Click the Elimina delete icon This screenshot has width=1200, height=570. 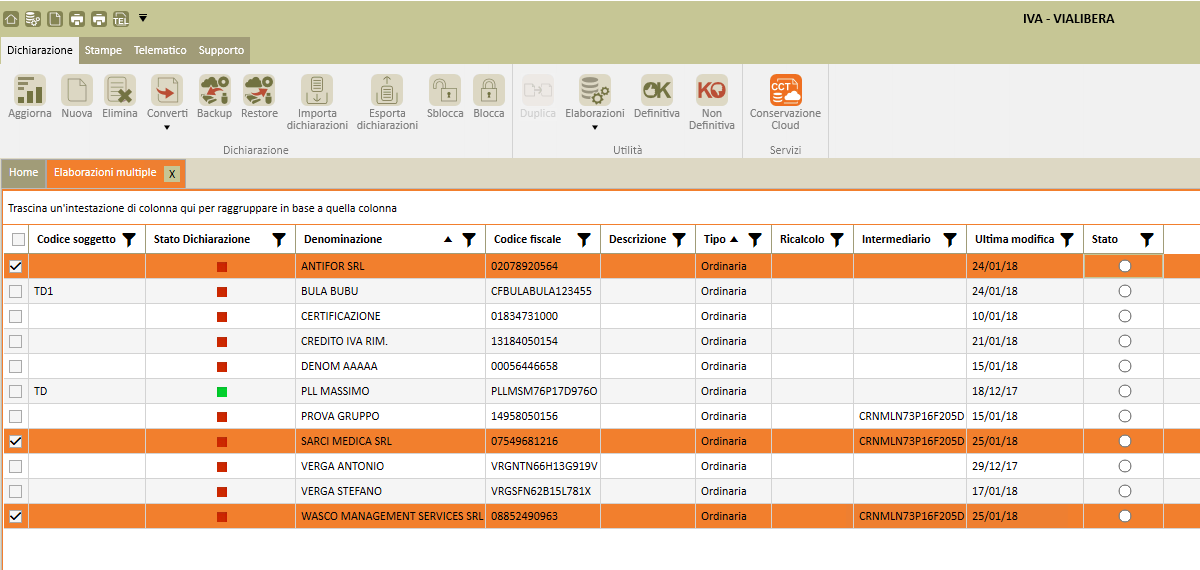point(120,90)
